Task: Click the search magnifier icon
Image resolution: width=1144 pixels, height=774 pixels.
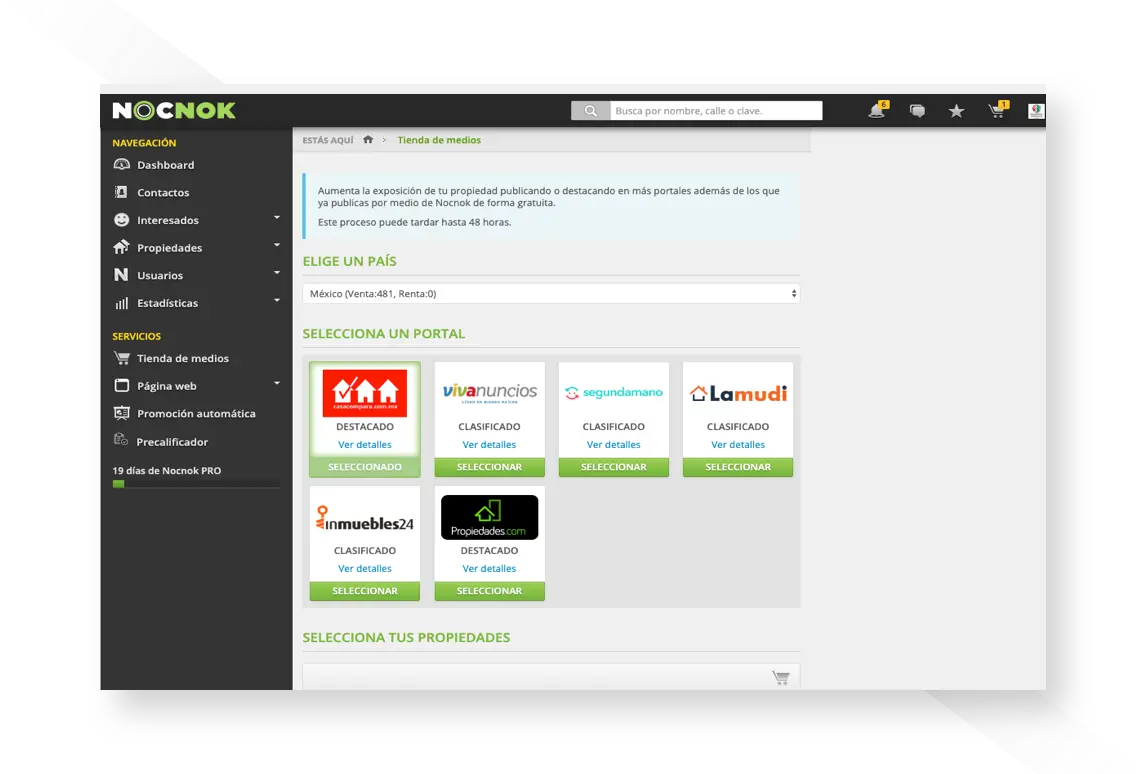Action: (x=590, y=111)
